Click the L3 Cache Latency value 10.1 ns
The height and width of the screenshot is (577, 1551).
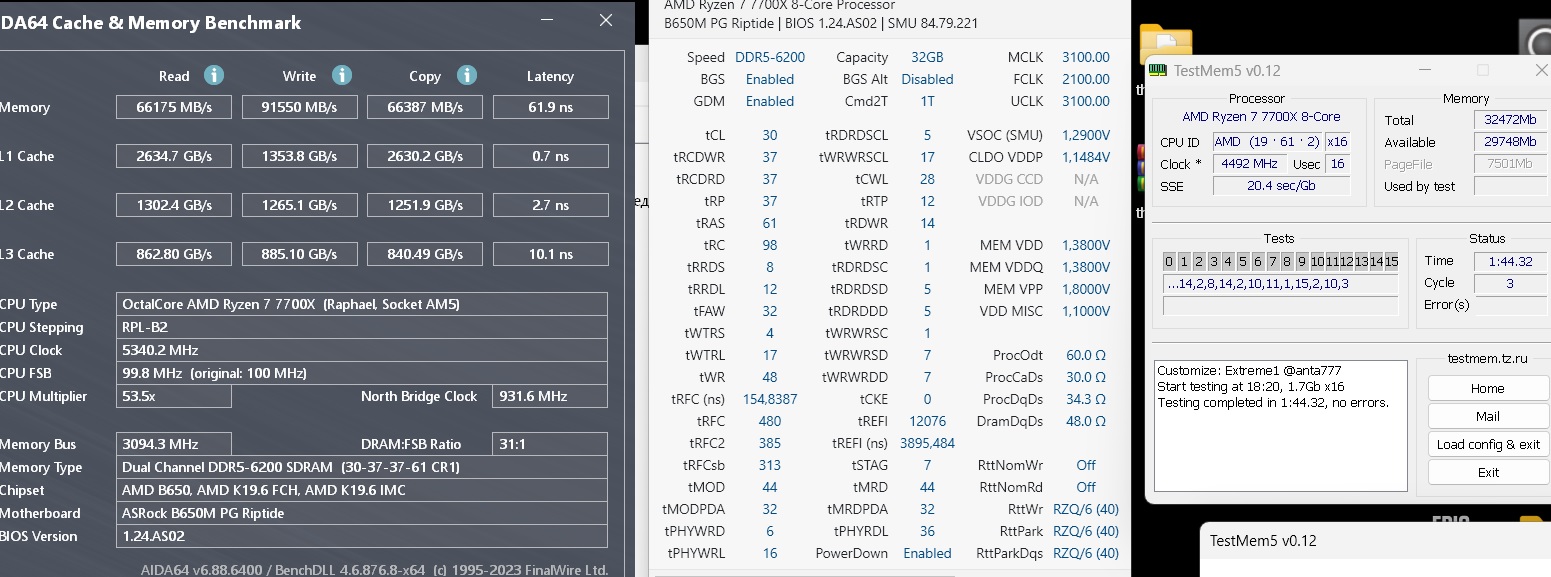550,254
